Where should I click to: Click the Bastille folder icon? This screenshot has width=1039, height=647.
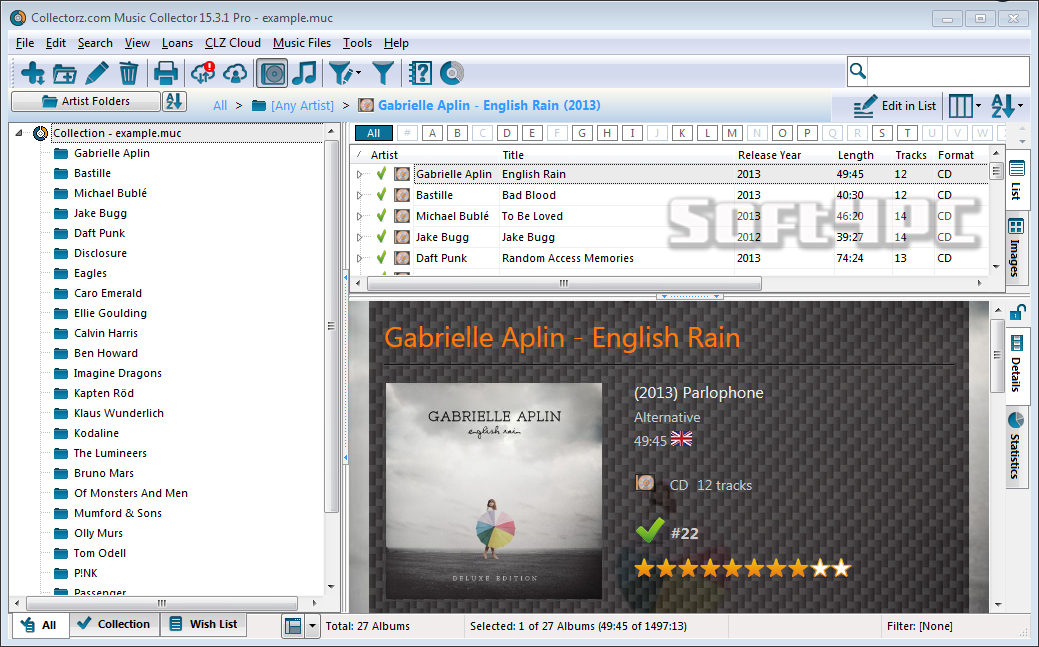(61, 174)
